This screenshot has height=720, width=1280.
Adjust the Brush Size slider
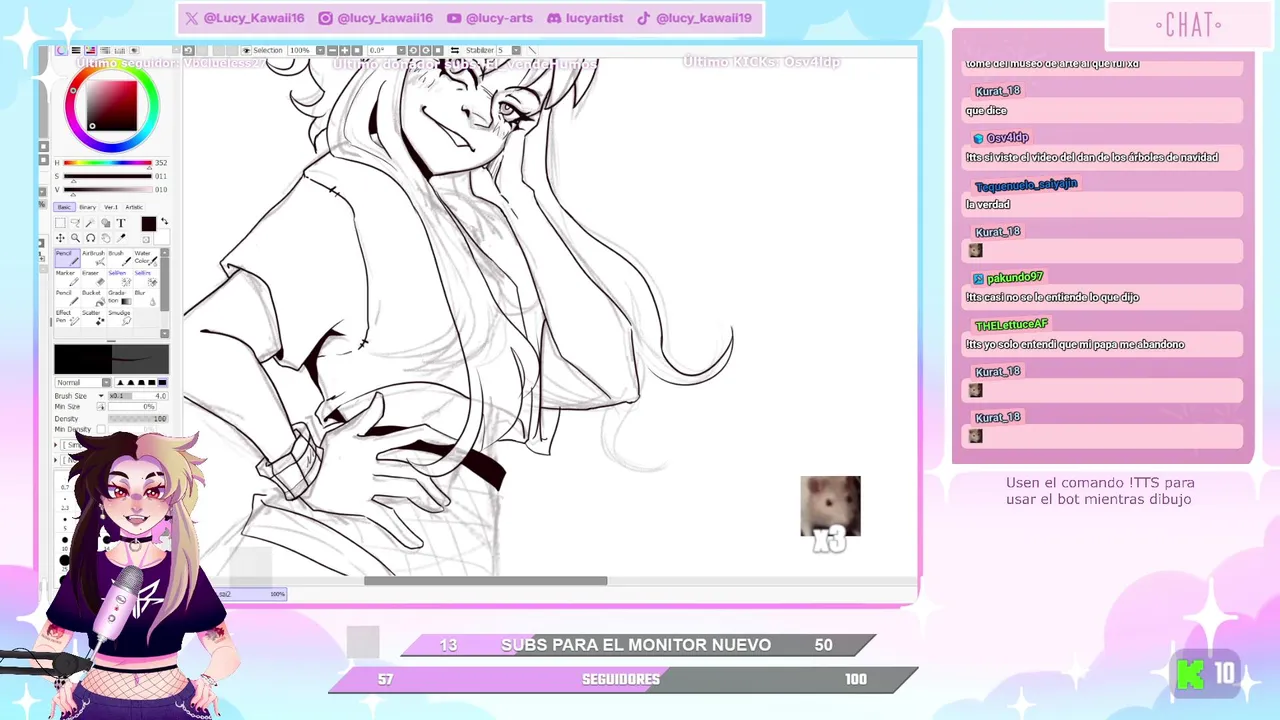click(138, 396)
